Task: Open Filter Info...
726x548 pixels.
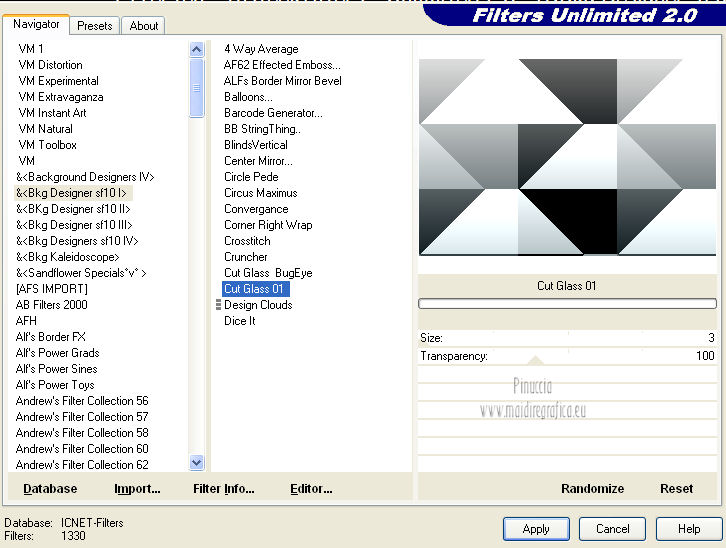Action: [x=224, y=489]
